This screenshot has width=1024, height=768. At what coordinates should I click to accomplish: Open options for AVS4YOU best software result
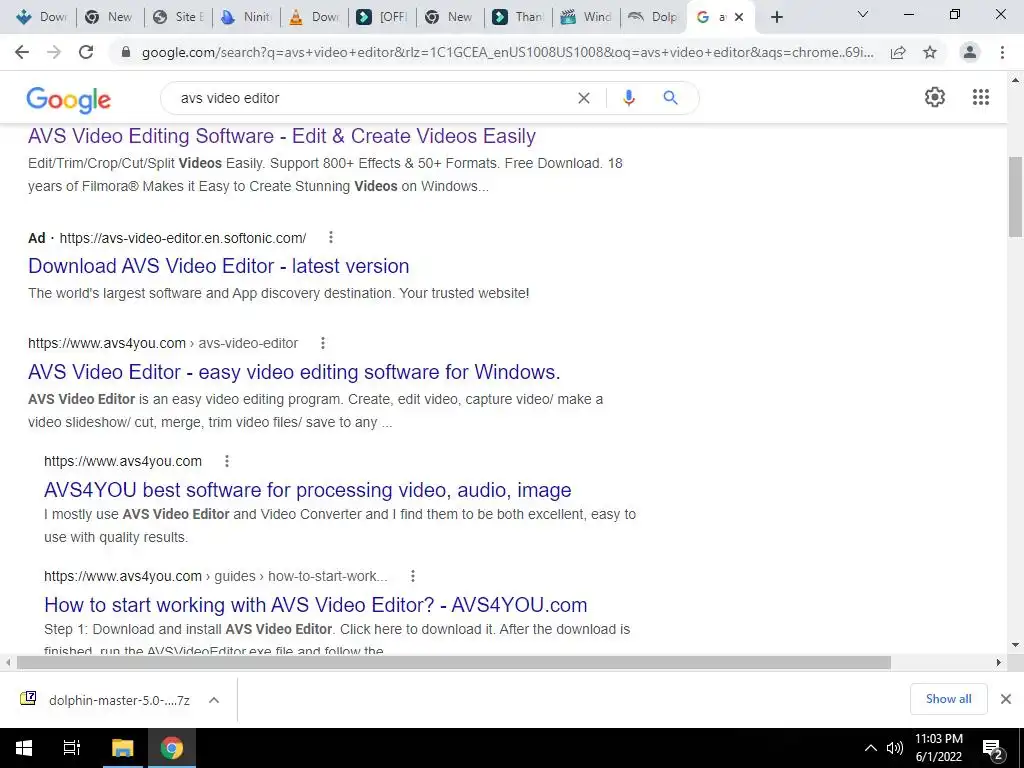point(227,461)
